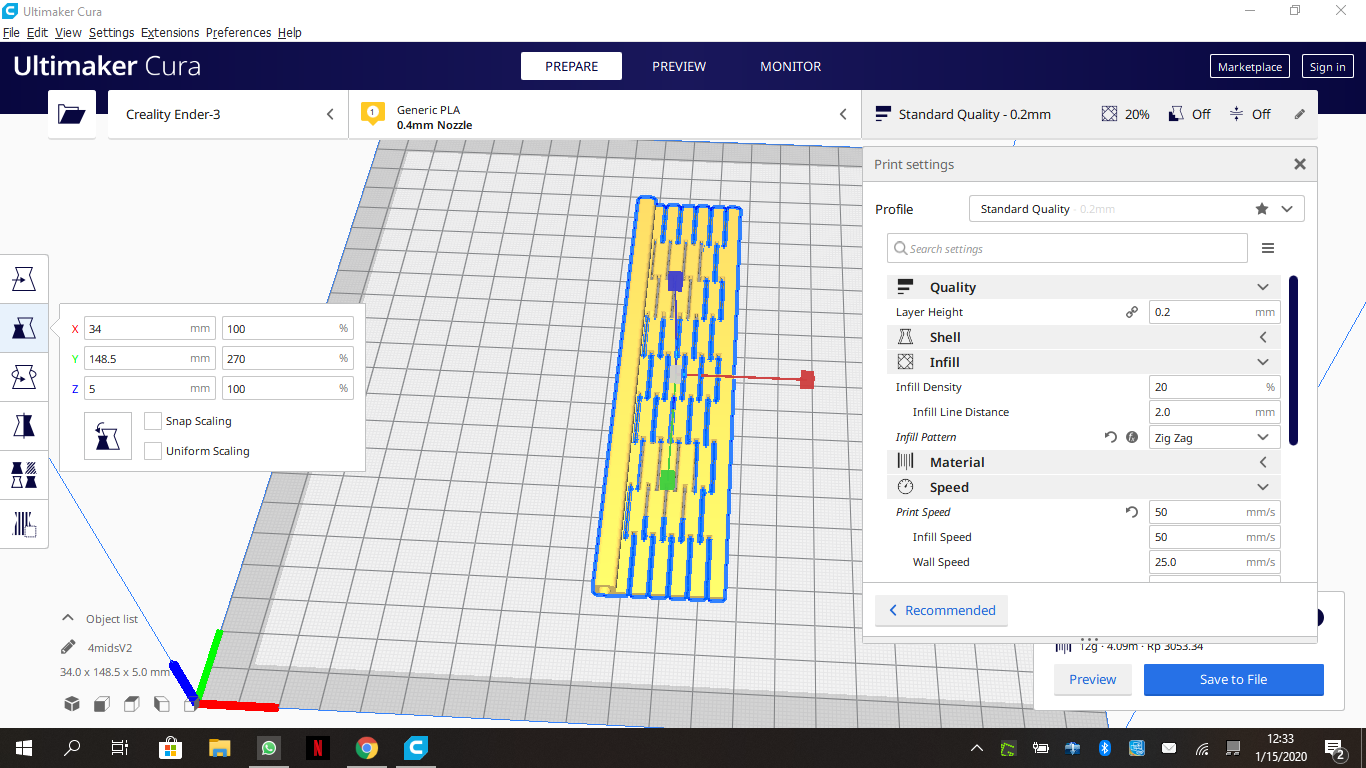Image resolution: width=1366 pixels, height=768 pixels.
Task: Click the Save to File button
Action: pos(1234,679)
